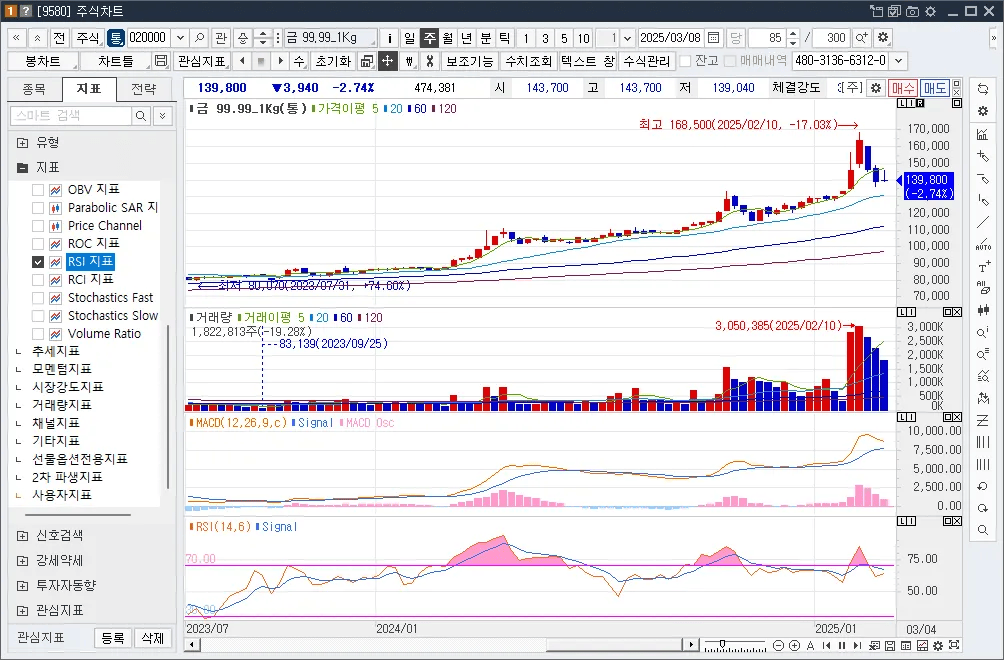
Task: Click the smart search magnifier in indicator panel
Action: click(x=140, y=116)
